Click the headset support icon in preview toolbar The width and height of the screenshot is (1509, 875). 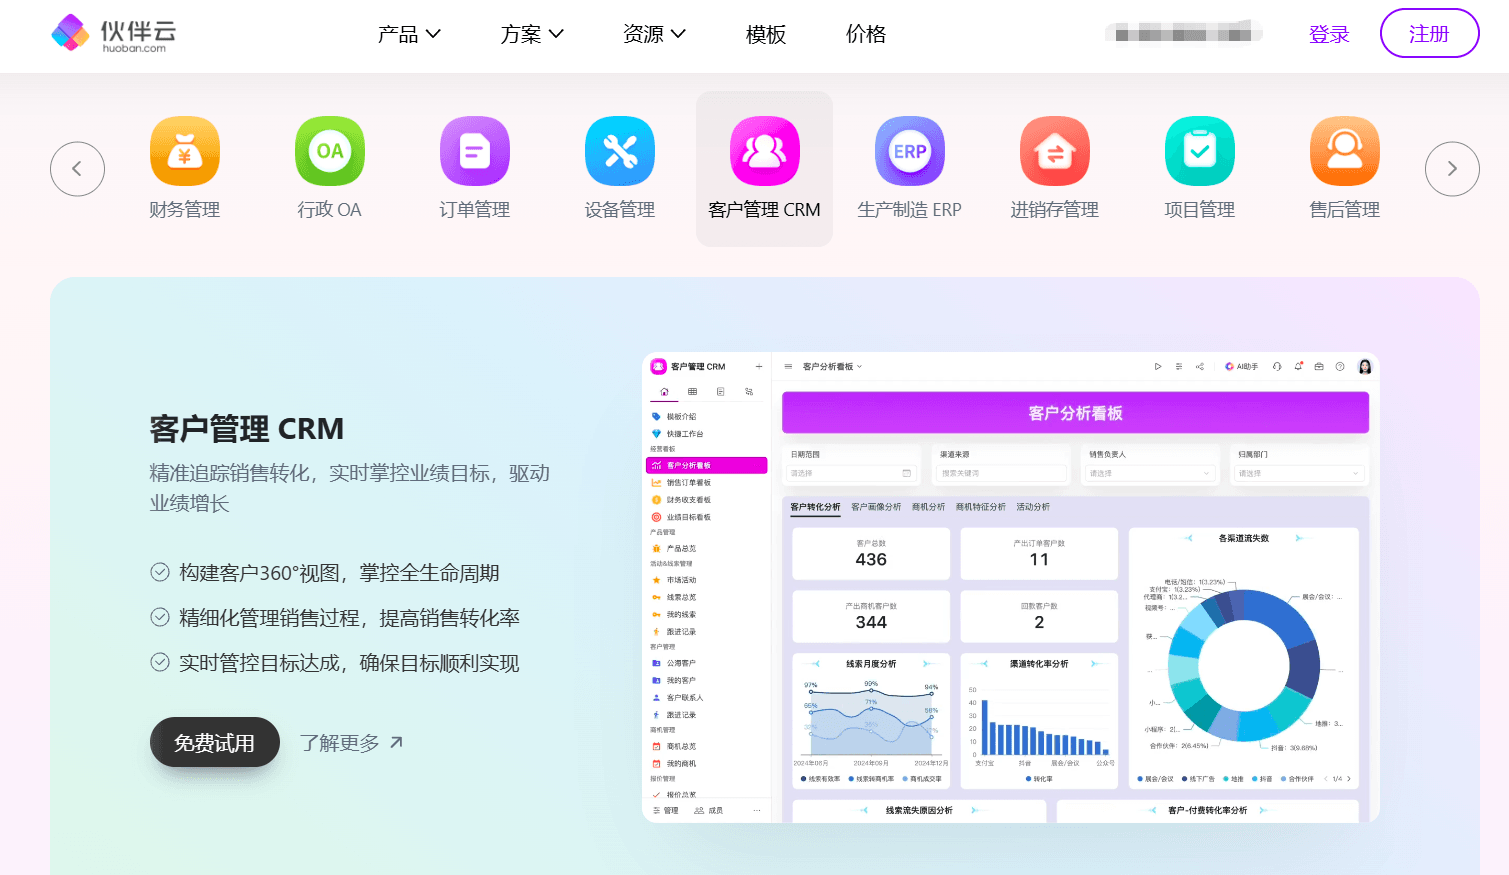pos(1277,367)
